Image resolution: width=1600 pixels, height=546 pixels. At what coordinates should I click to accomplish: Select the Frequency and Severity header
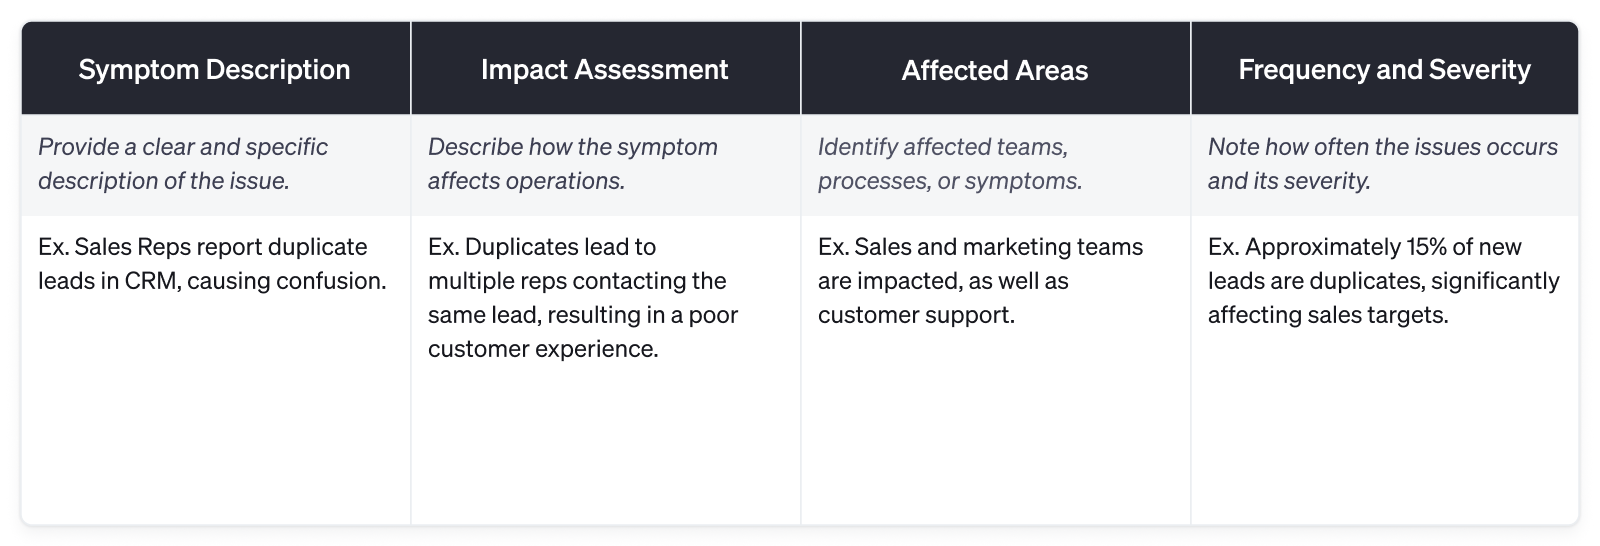[1385, 69]
